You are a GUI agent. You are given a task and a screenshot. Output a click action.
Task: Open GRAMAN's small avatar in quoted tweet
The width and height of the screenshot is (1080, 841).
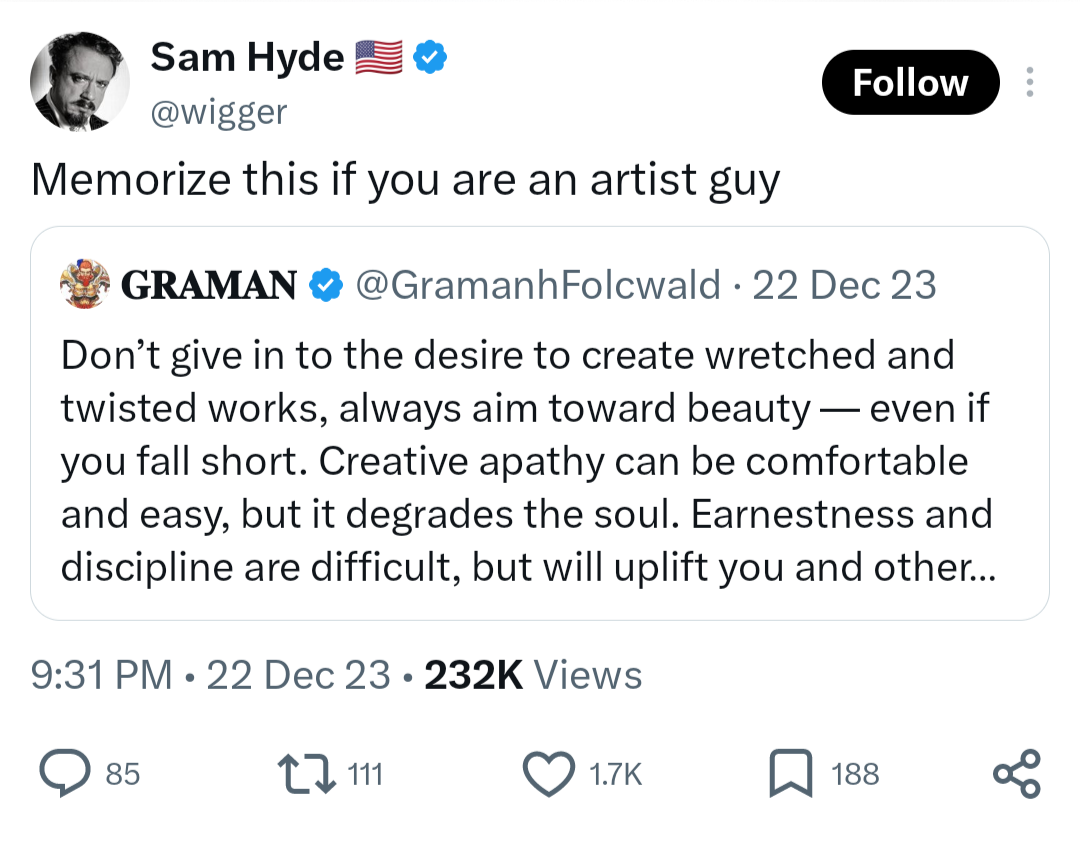point(85,284)
